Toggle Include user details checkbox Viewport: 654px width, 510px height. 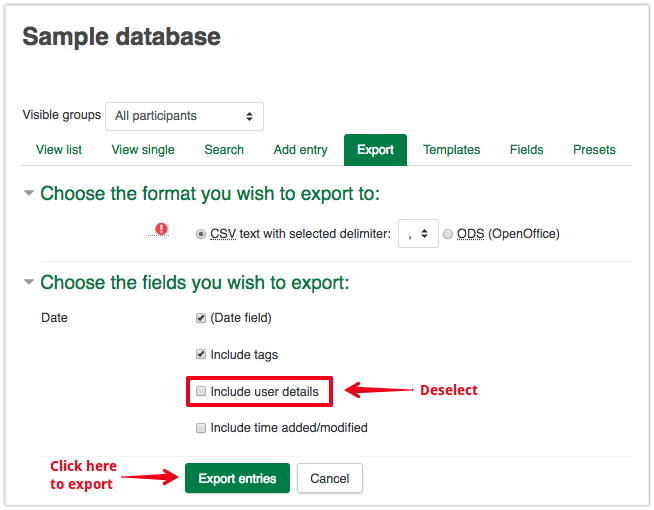pos(201,391)
